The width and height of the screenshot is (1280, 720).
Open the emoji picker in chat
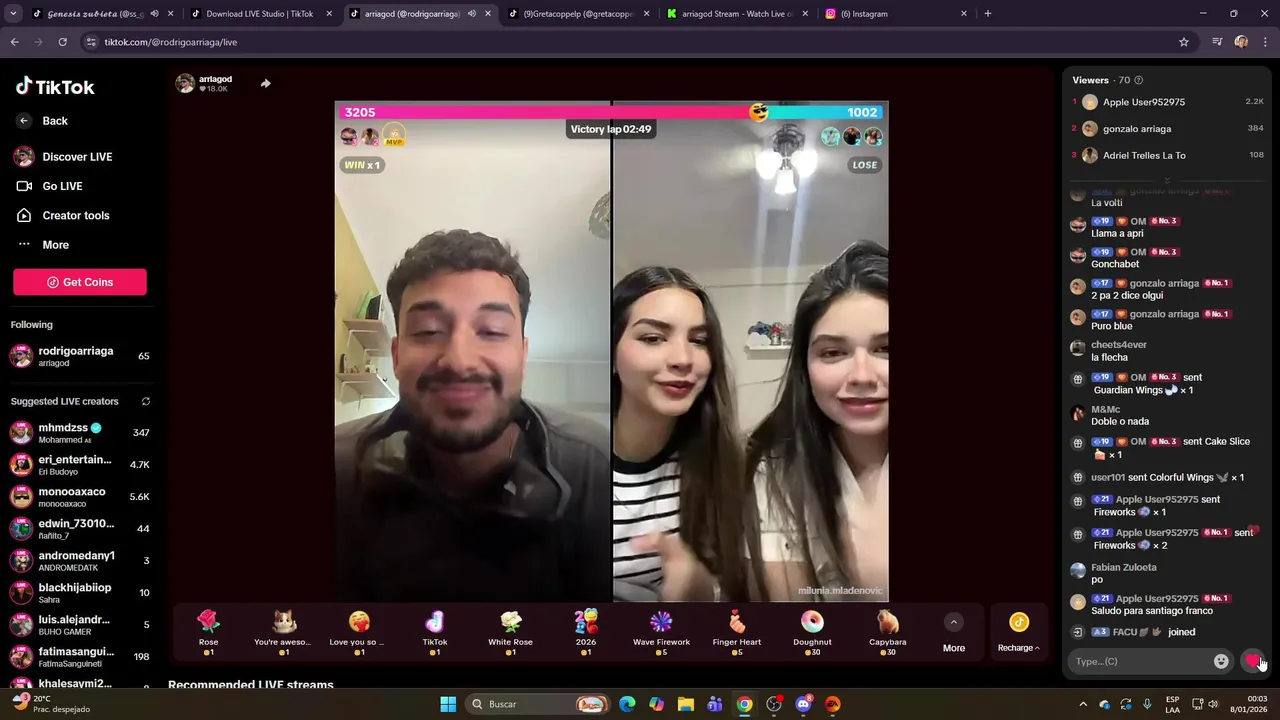(1221, 661)
